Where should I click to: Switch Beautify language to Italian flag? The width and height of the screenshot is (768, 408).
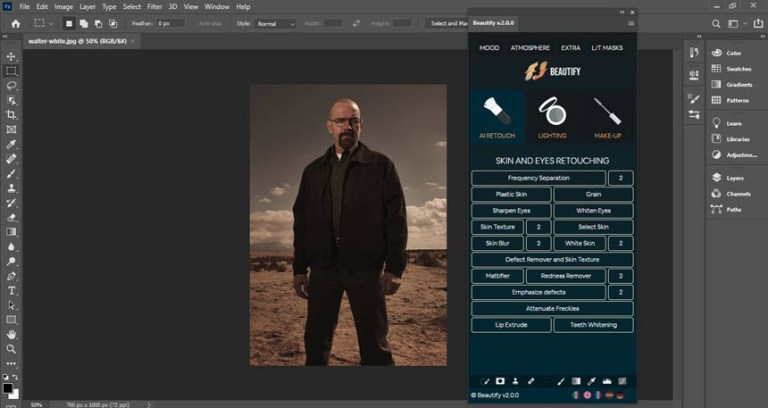click(x=576, y=395)
